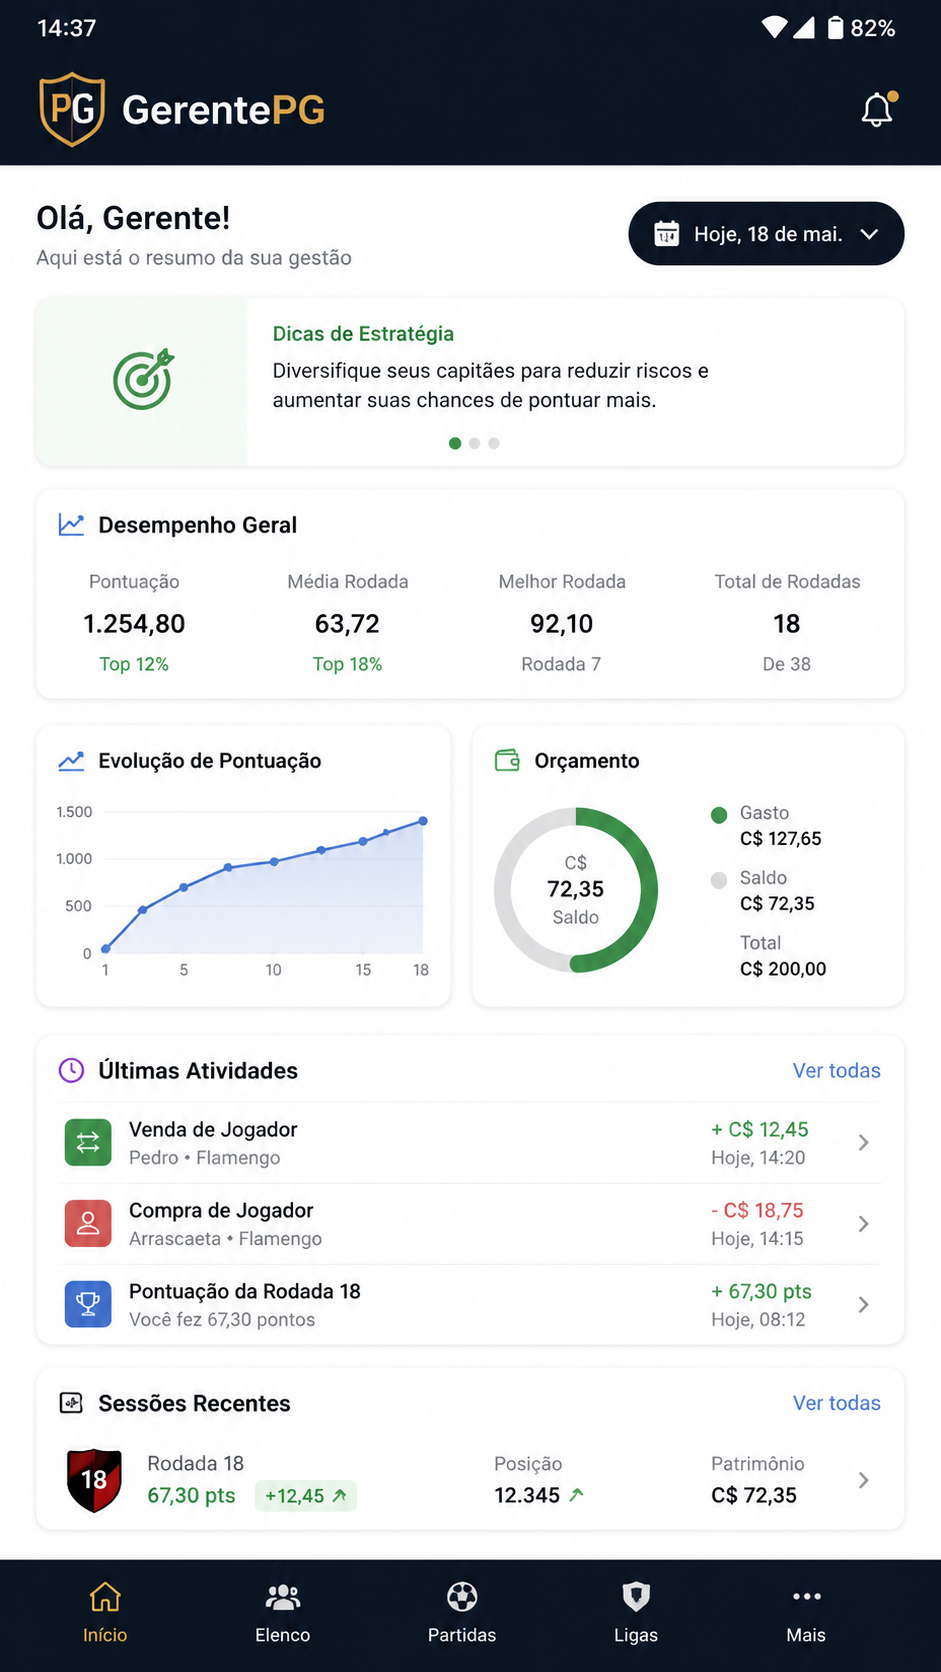
Task: Click the Arrascaeta • Flamengo subtitle
Action: click(225, 1239)
